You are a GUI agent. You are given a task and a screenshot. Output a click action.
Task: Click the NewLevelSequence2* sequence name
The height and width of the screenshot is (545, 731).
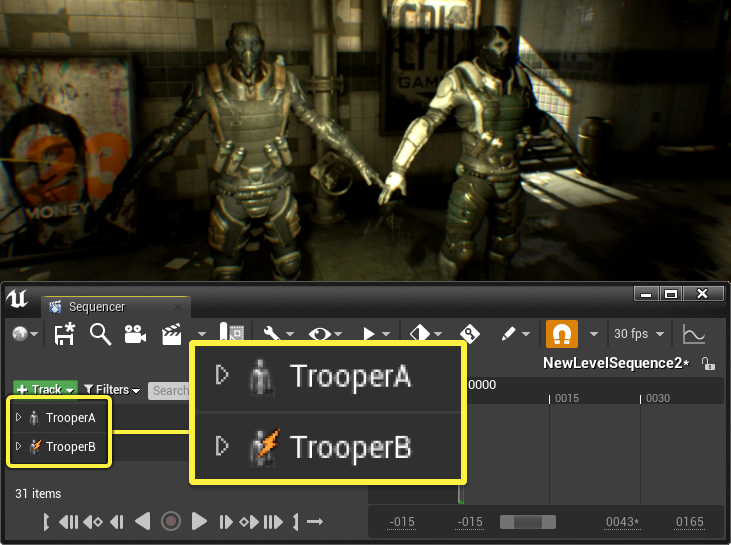click(616, 363)
